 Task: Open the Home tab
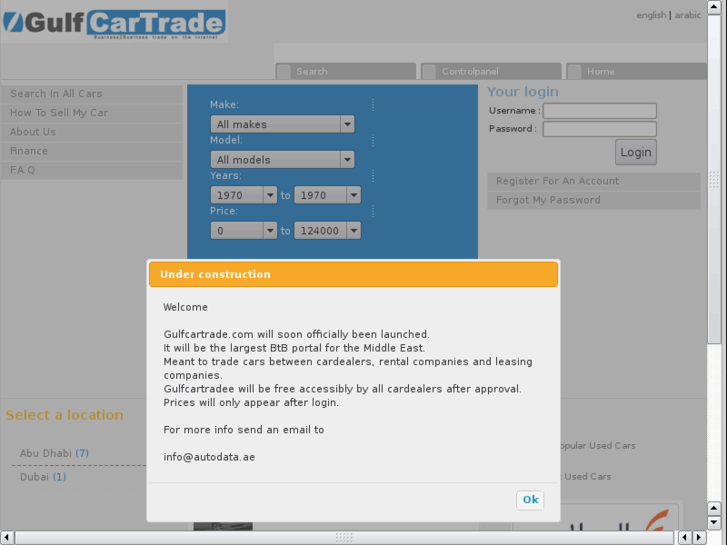pos(637,71)
